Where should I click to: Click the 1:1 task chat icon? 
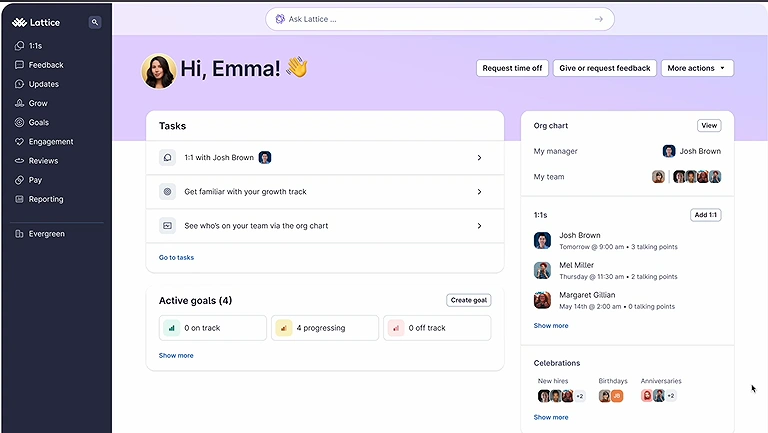point(168,157)
